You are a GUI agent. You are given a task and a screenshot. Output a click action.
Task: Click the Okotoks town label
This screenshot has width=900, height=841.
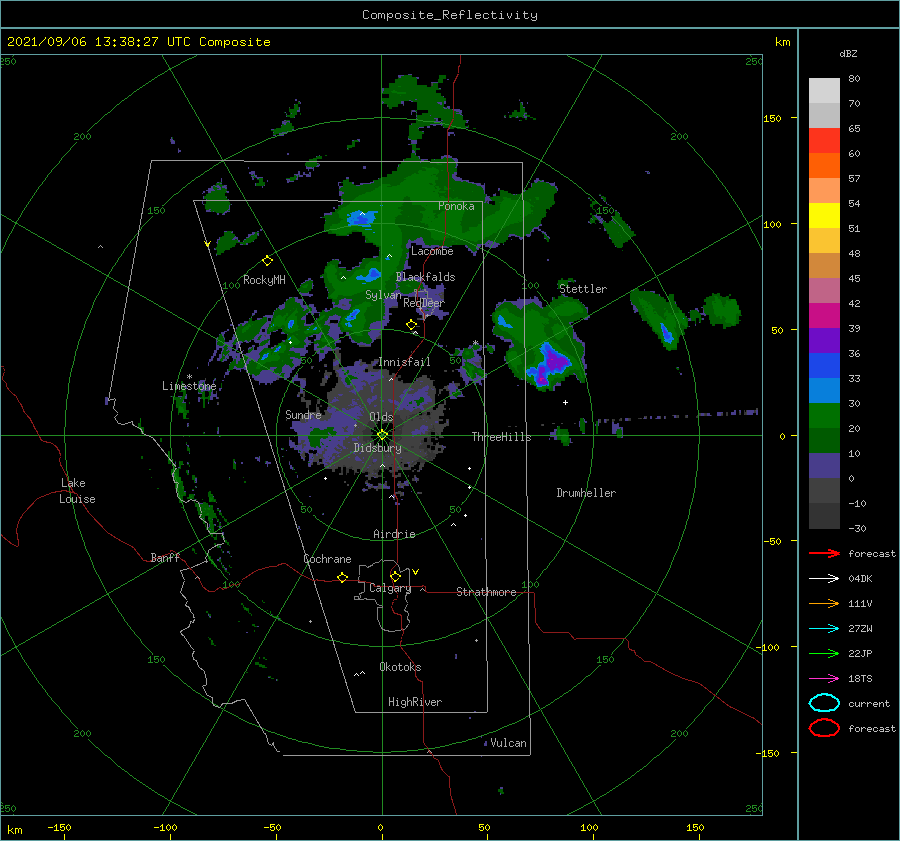400,667
